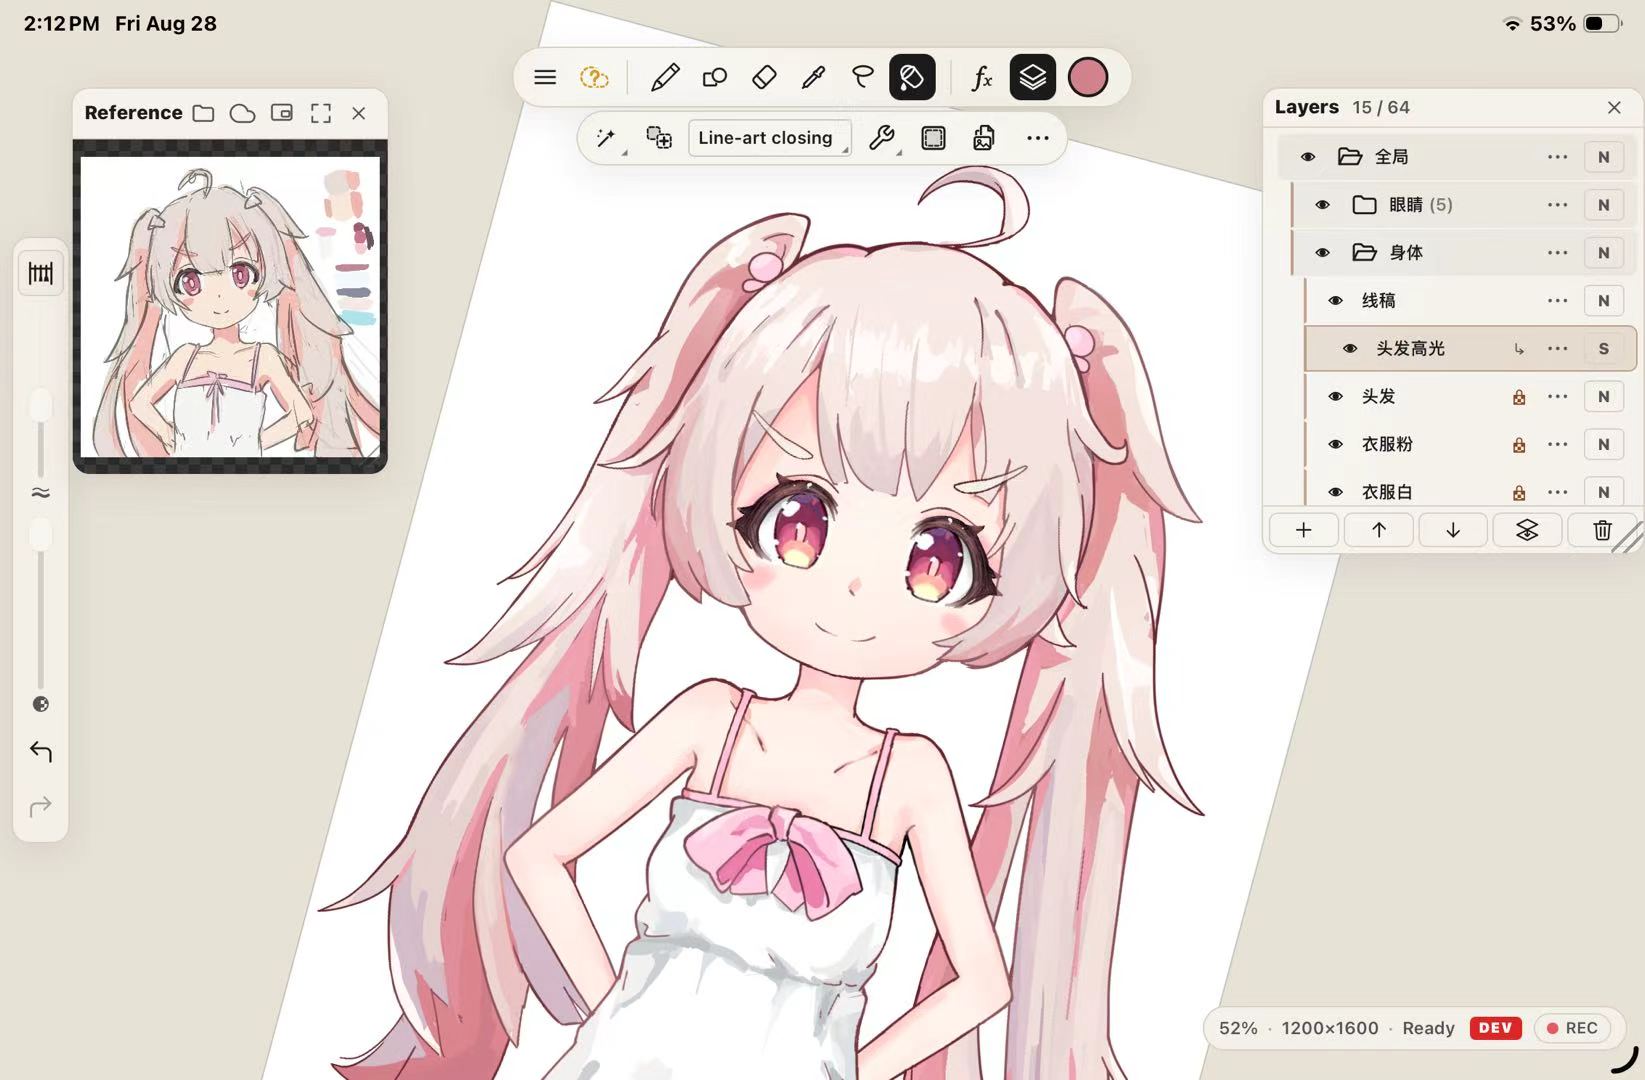Collapse the 身体 folder

tap(1364, 253)
